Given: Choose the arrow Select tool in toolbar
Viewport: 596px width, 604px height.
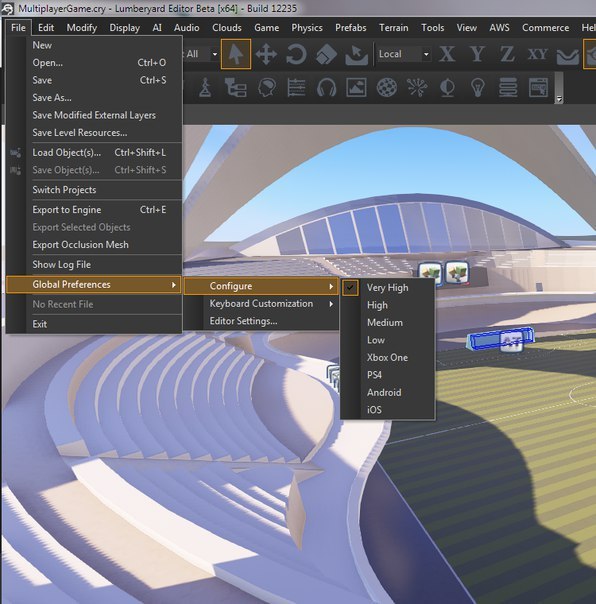Looking at the screenshot, I should click(236, 54).
